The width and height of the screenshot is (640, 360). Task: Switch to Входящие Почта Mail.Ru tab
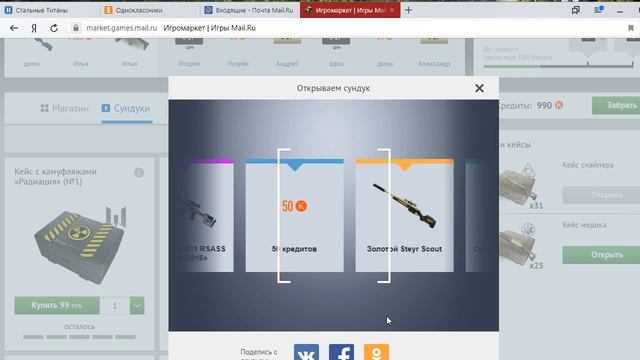249,10
